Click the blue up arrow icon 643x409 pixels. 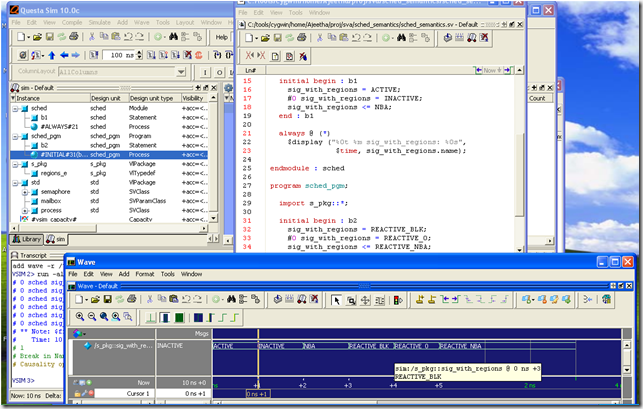[x=50, y=55]
